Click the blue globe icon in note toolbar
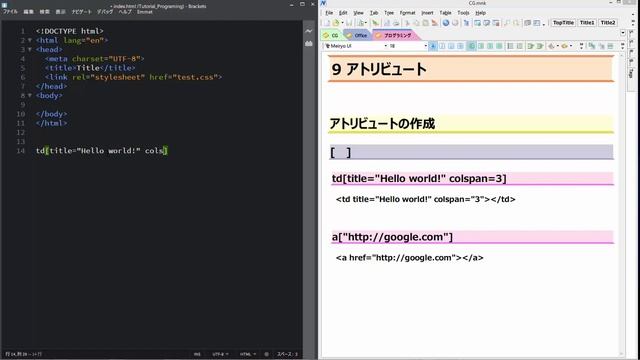 446,23
